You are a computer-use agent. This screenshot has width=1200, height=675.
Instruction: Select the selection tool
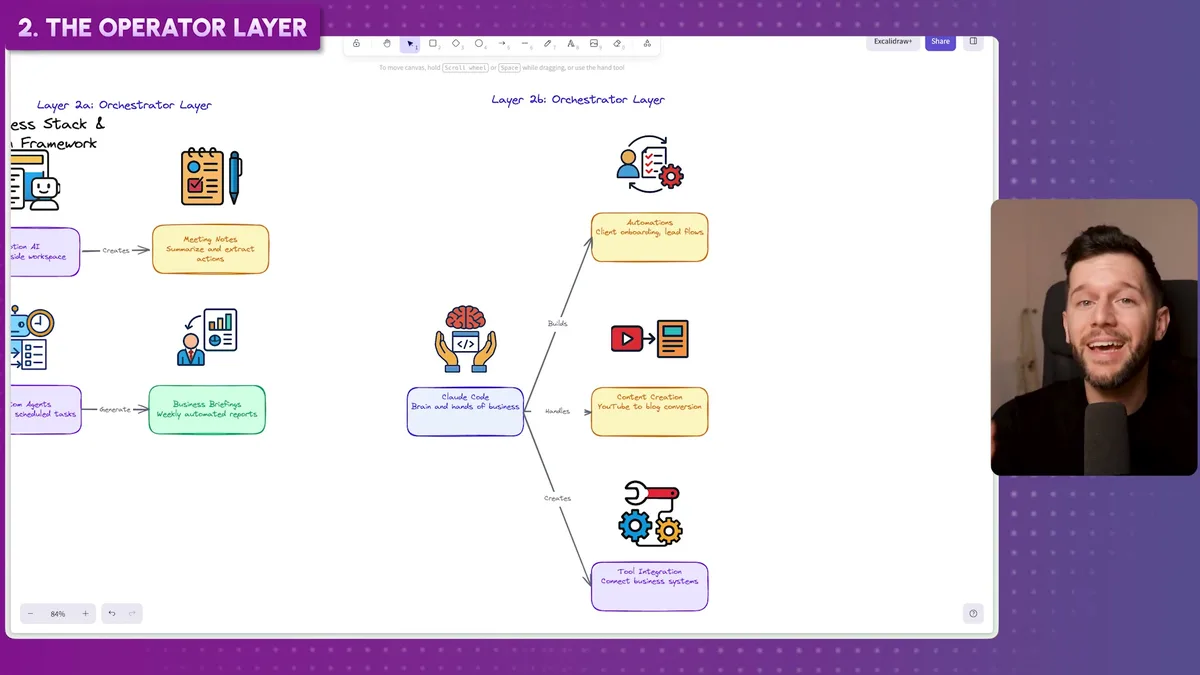(410, 43)
